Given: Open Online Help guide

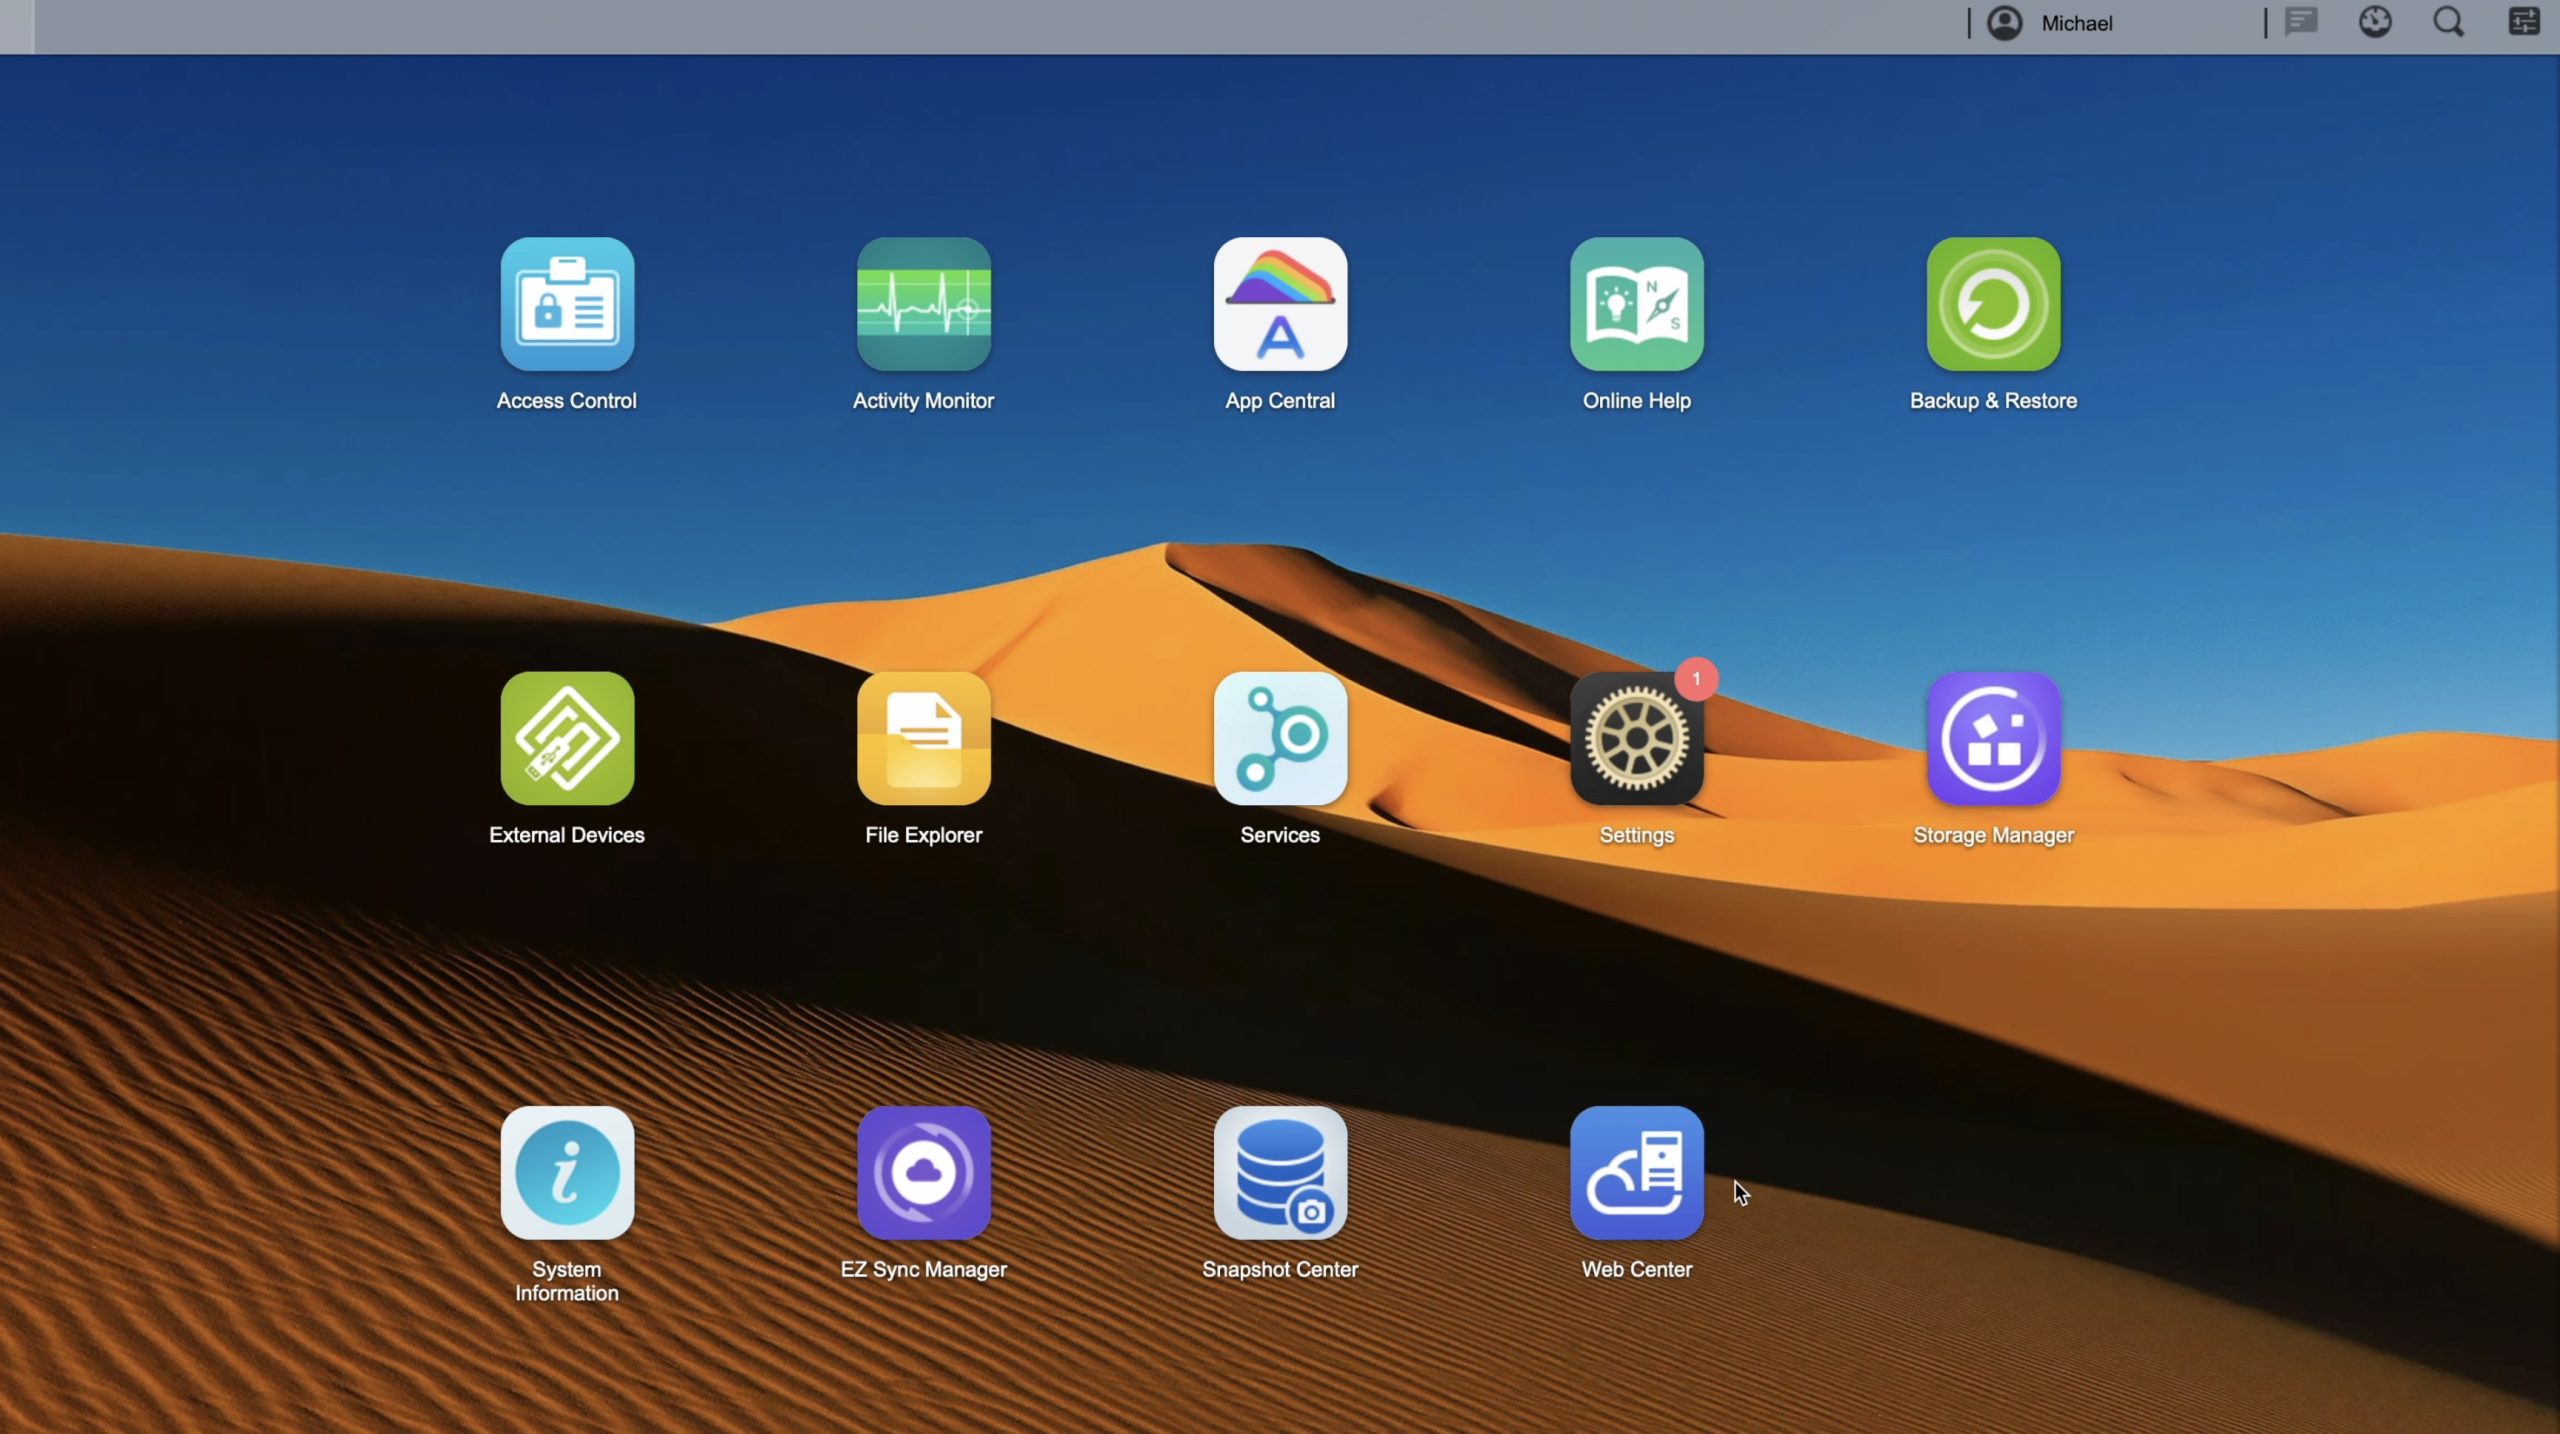Looking at the screenshot, I should 1637,304.
